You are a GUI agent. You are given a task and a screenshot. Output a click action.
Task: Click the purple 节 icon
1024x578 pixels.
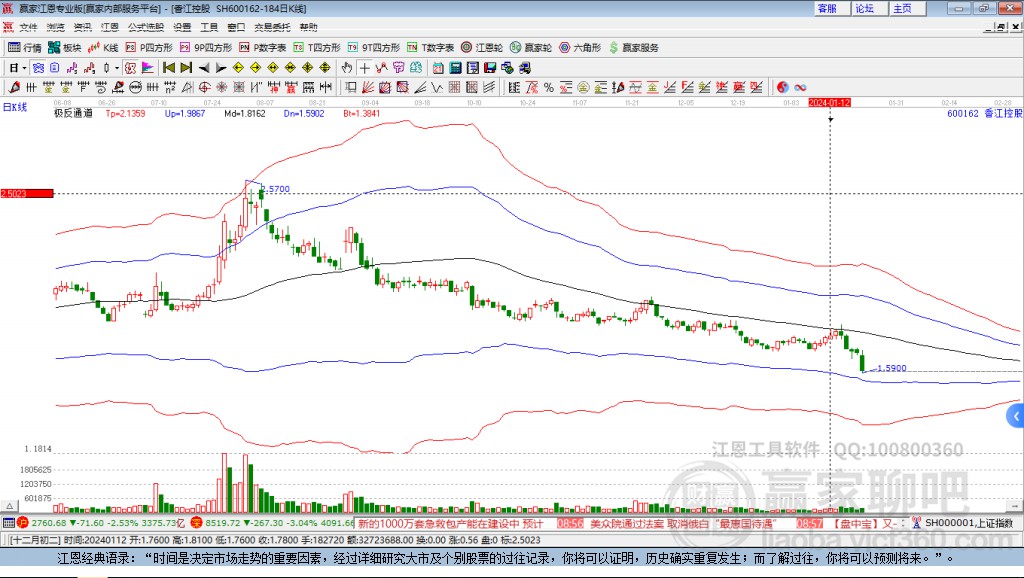(398, 68)
